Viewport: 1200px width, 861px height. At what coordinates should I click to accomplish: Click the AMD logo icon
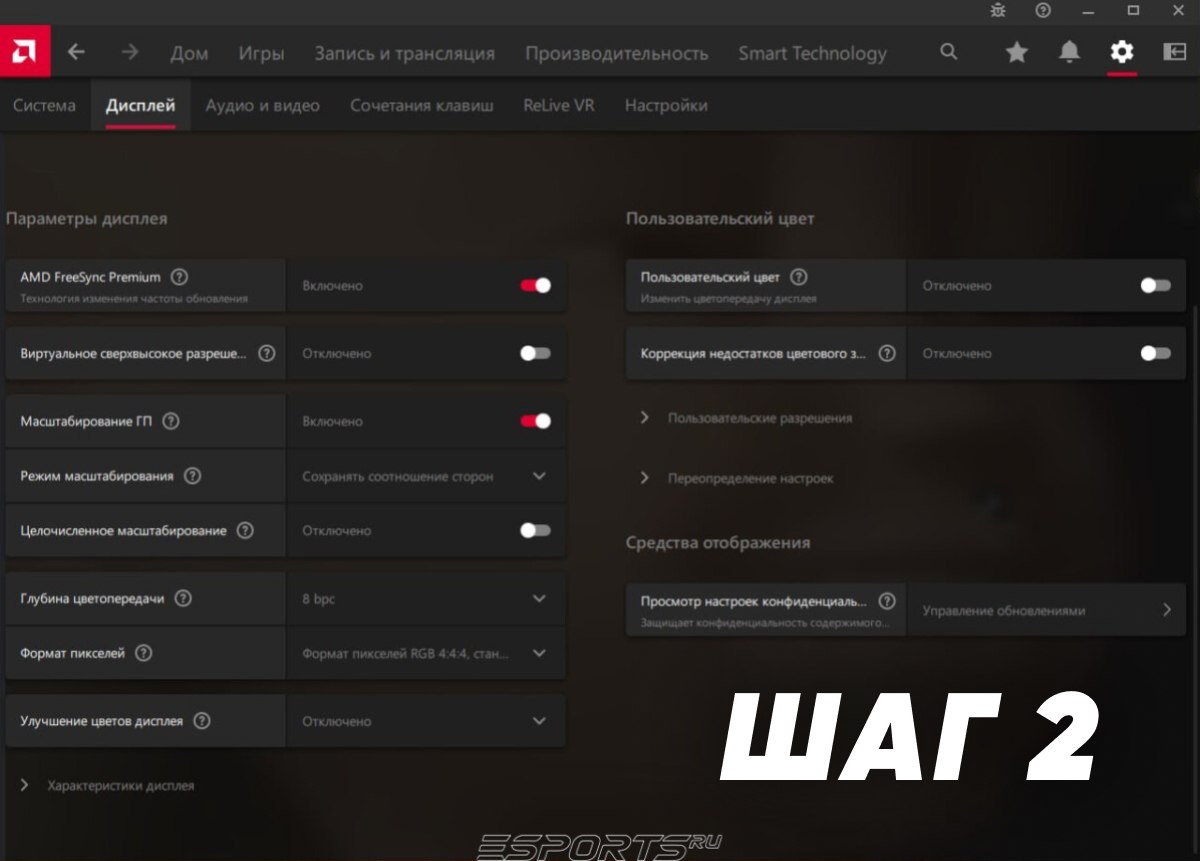click(x=24, y=53)
